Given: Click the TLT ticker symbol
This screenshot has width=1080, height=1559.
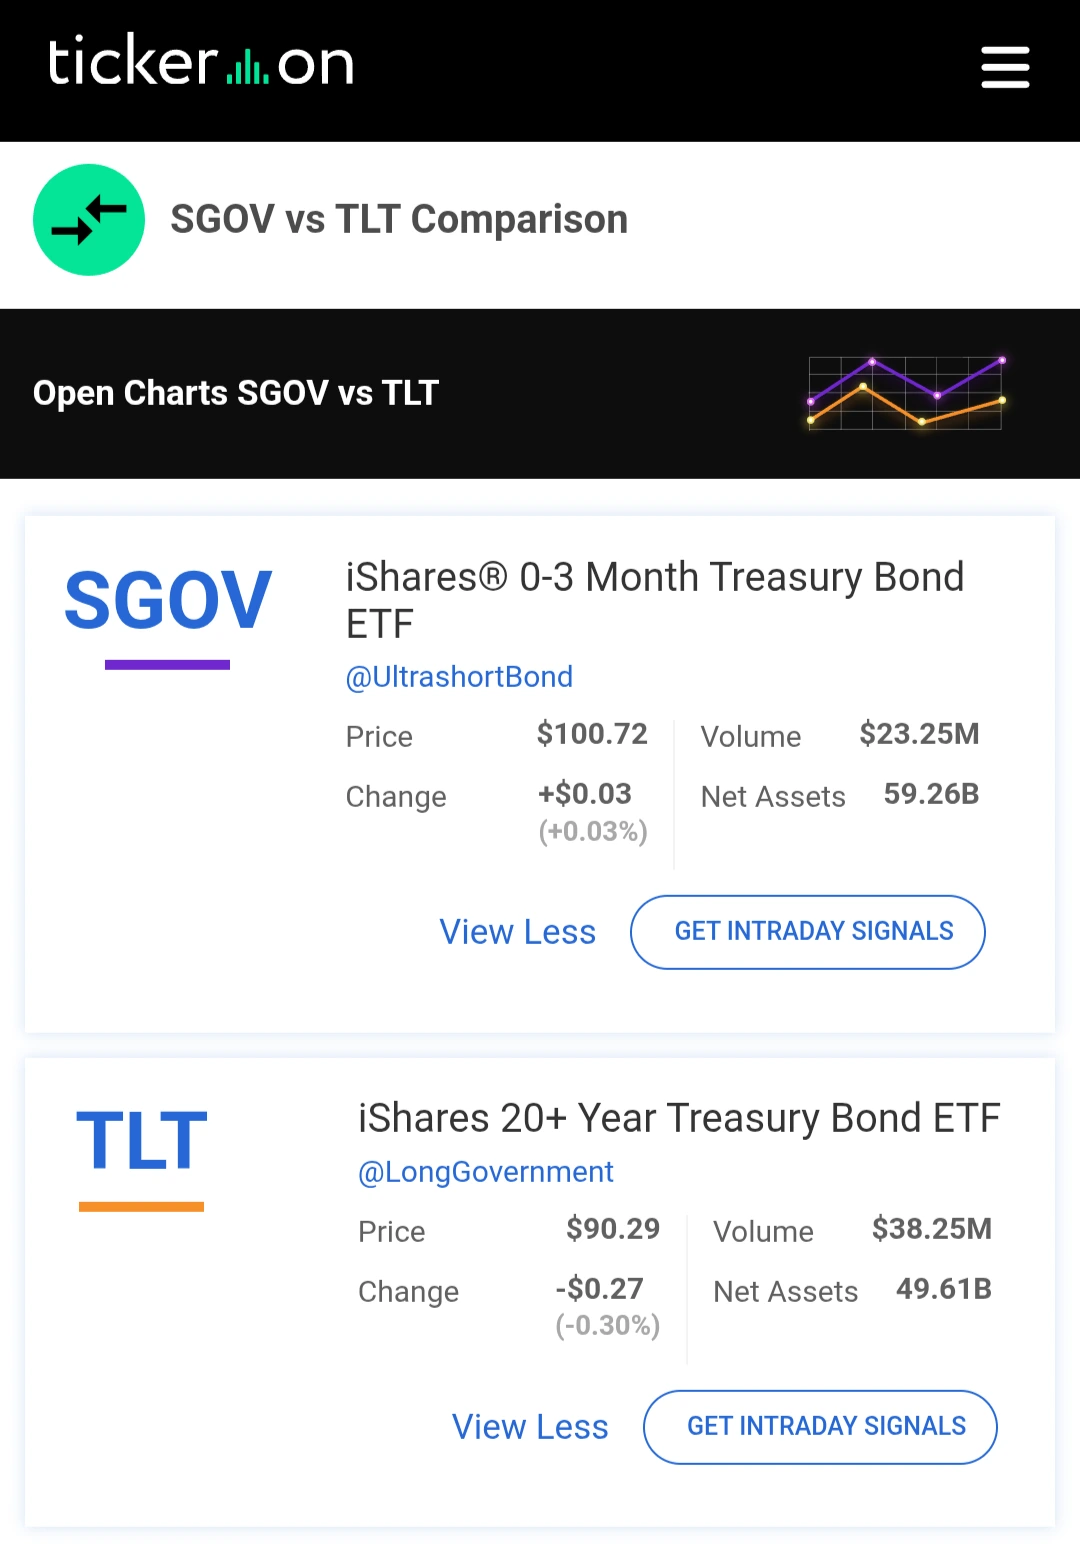Looking at the screenshot, I should (142, 1141).
